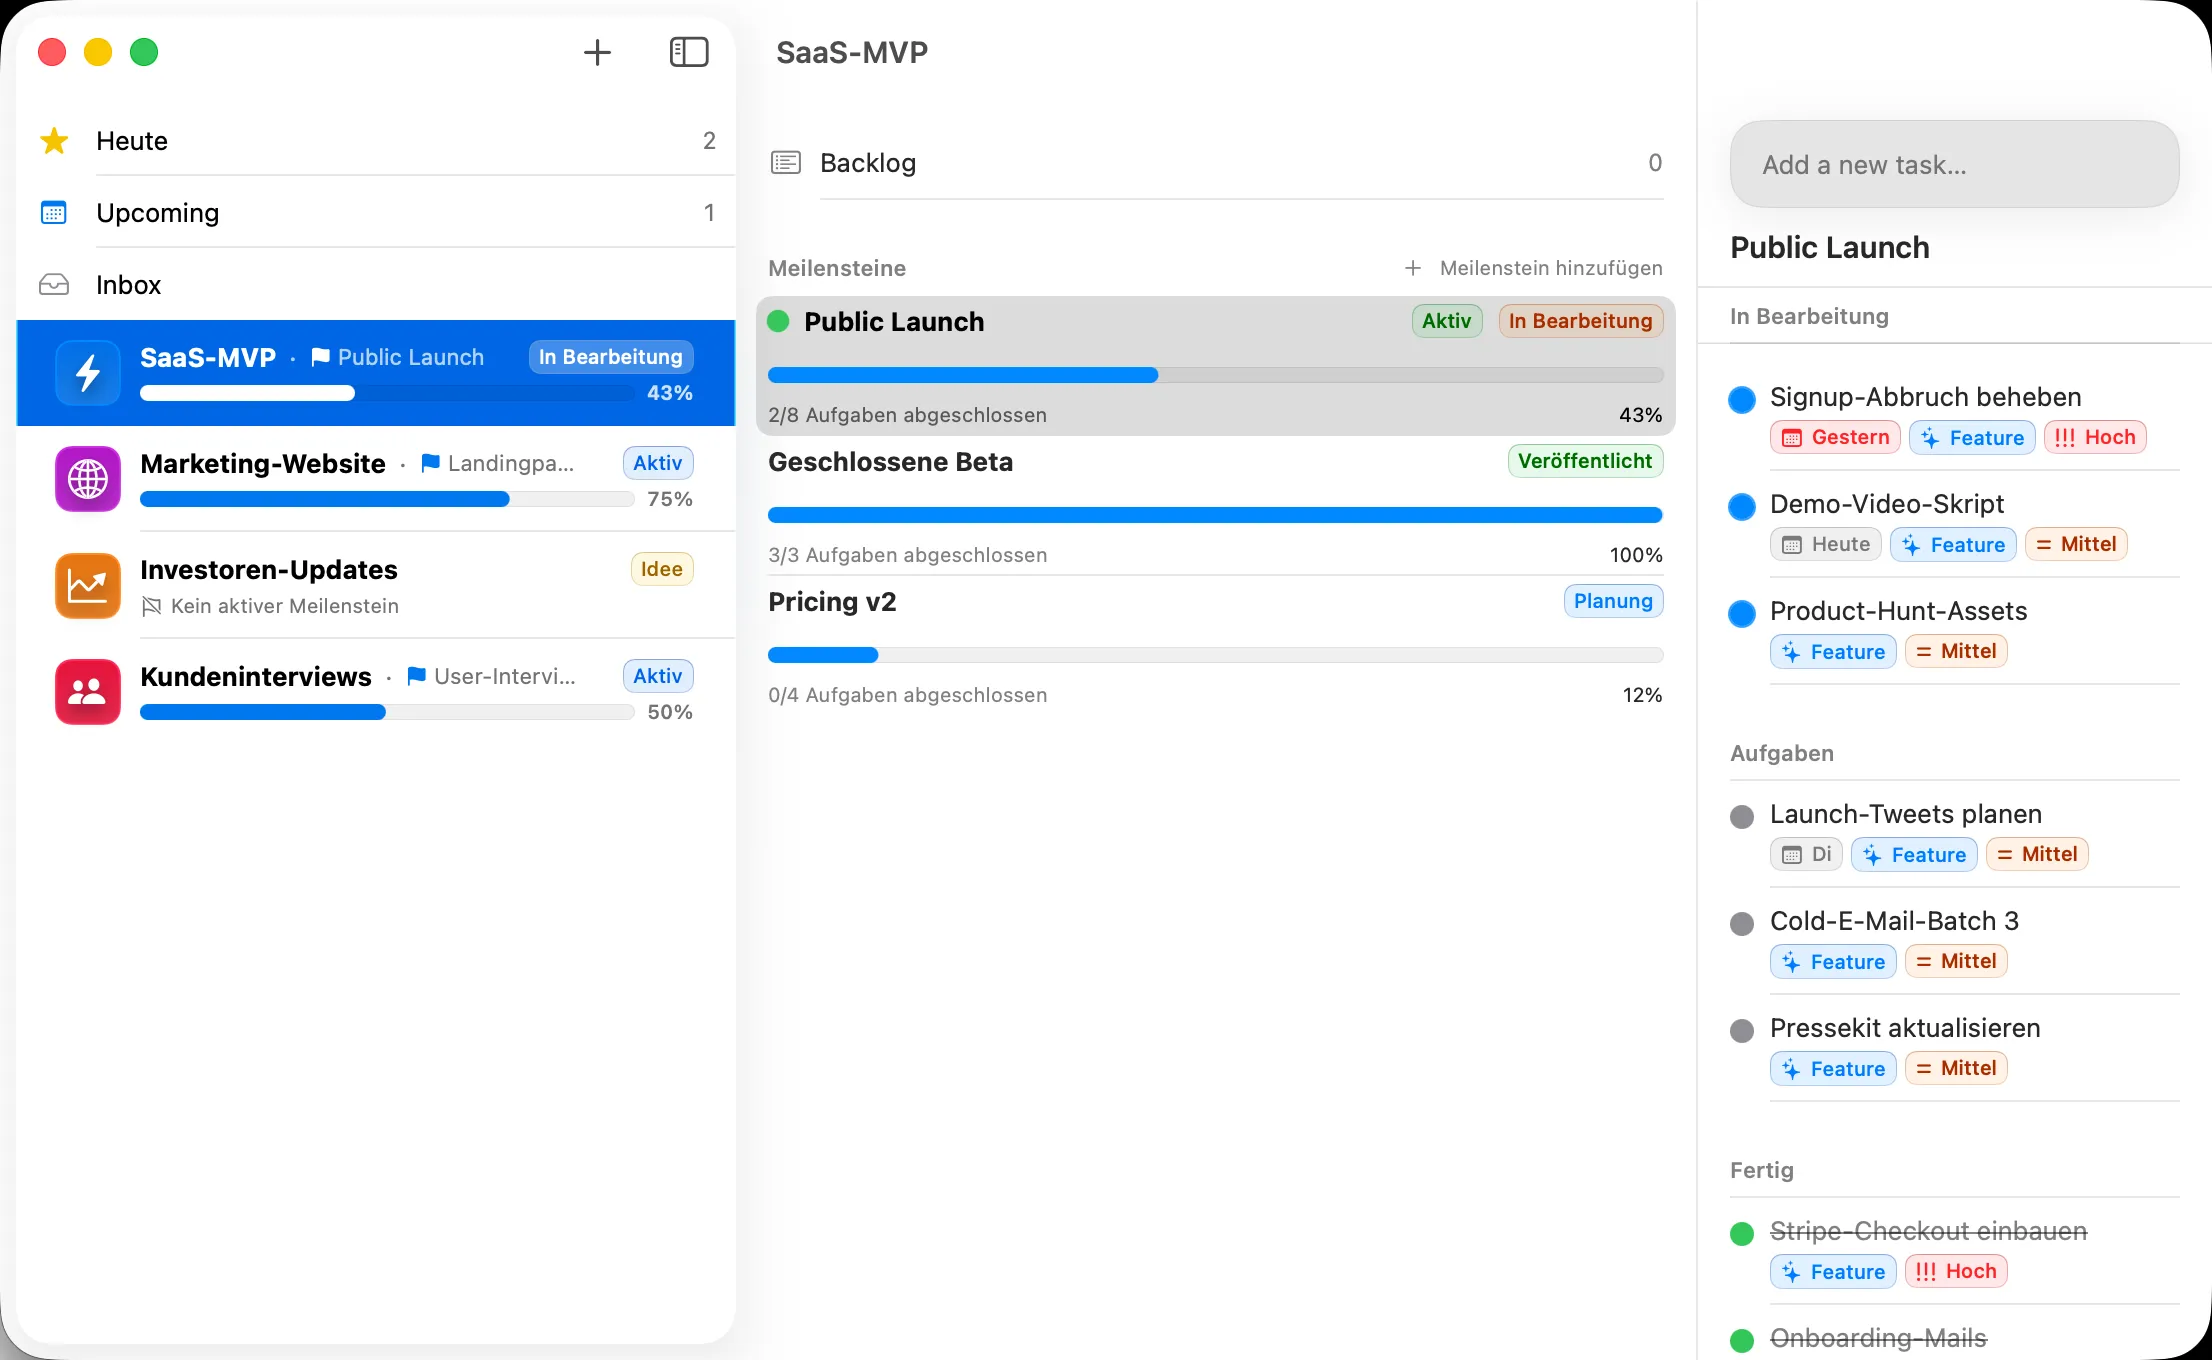The height and width of the screenshot is (1360, 2212).
Task: Open Inbox via the tray icon
Action: pos(54,285)
